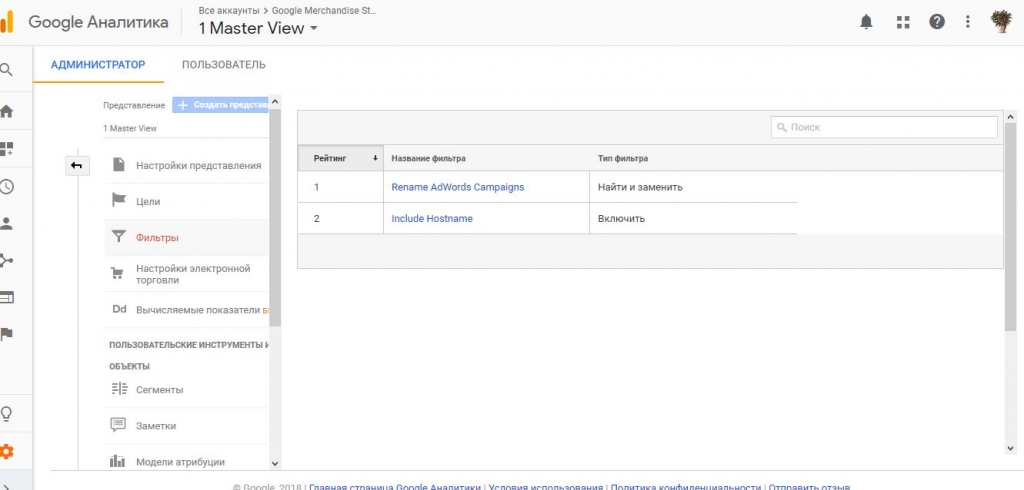Open Conversions flag icon in sidebar
1024x490 pixels.
[6, 334]
